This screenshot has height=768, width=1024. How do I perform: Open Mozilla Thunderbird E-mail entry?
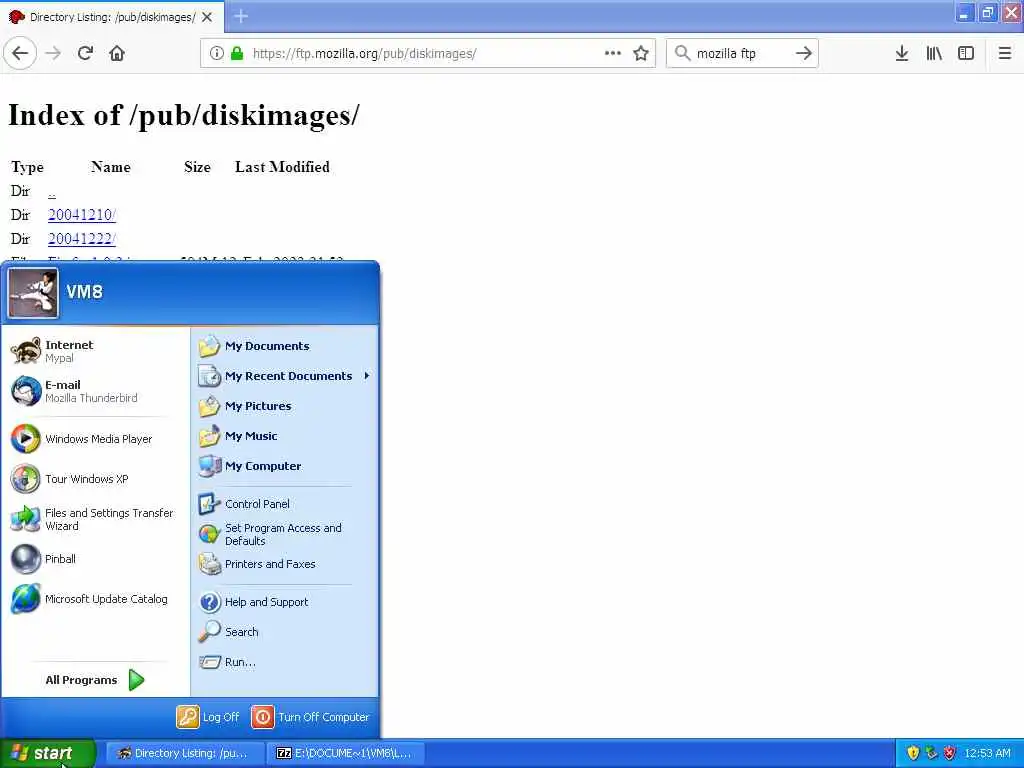point(95,391)
